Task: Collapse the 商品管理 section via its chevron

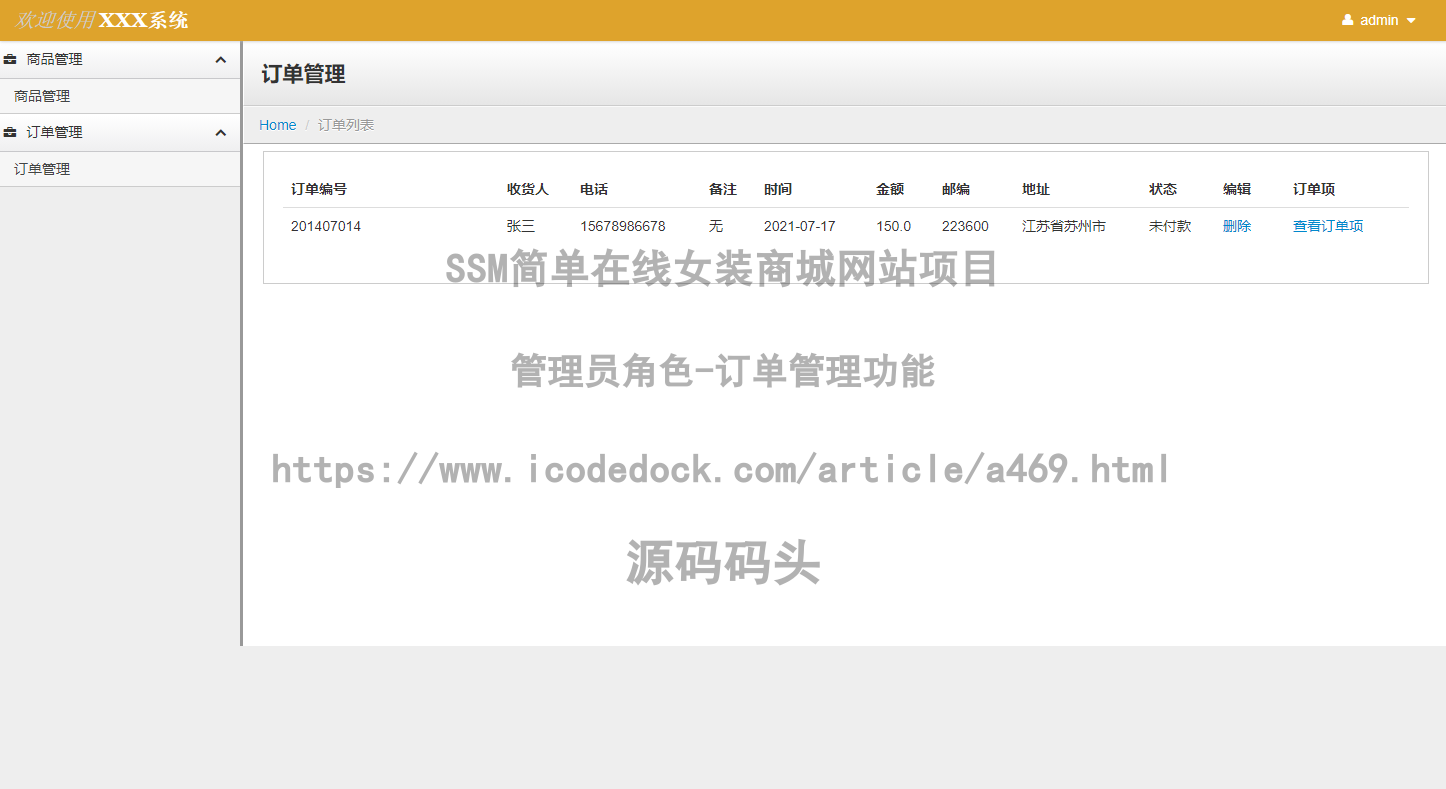Action: 220,59
